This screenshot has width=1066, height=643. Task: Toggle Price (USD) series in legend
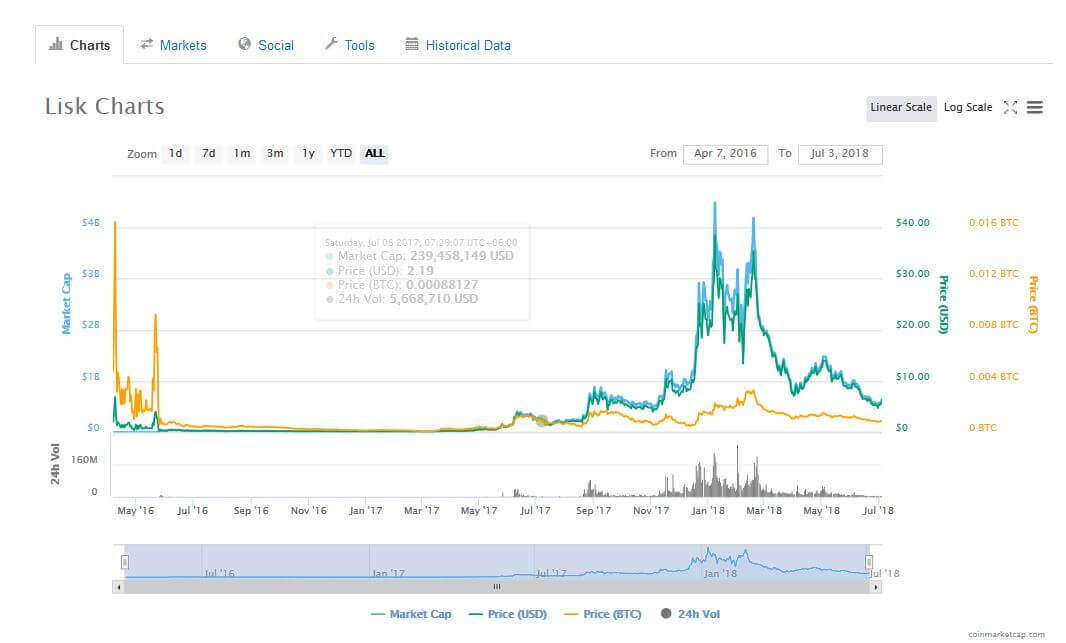point(509,614)
